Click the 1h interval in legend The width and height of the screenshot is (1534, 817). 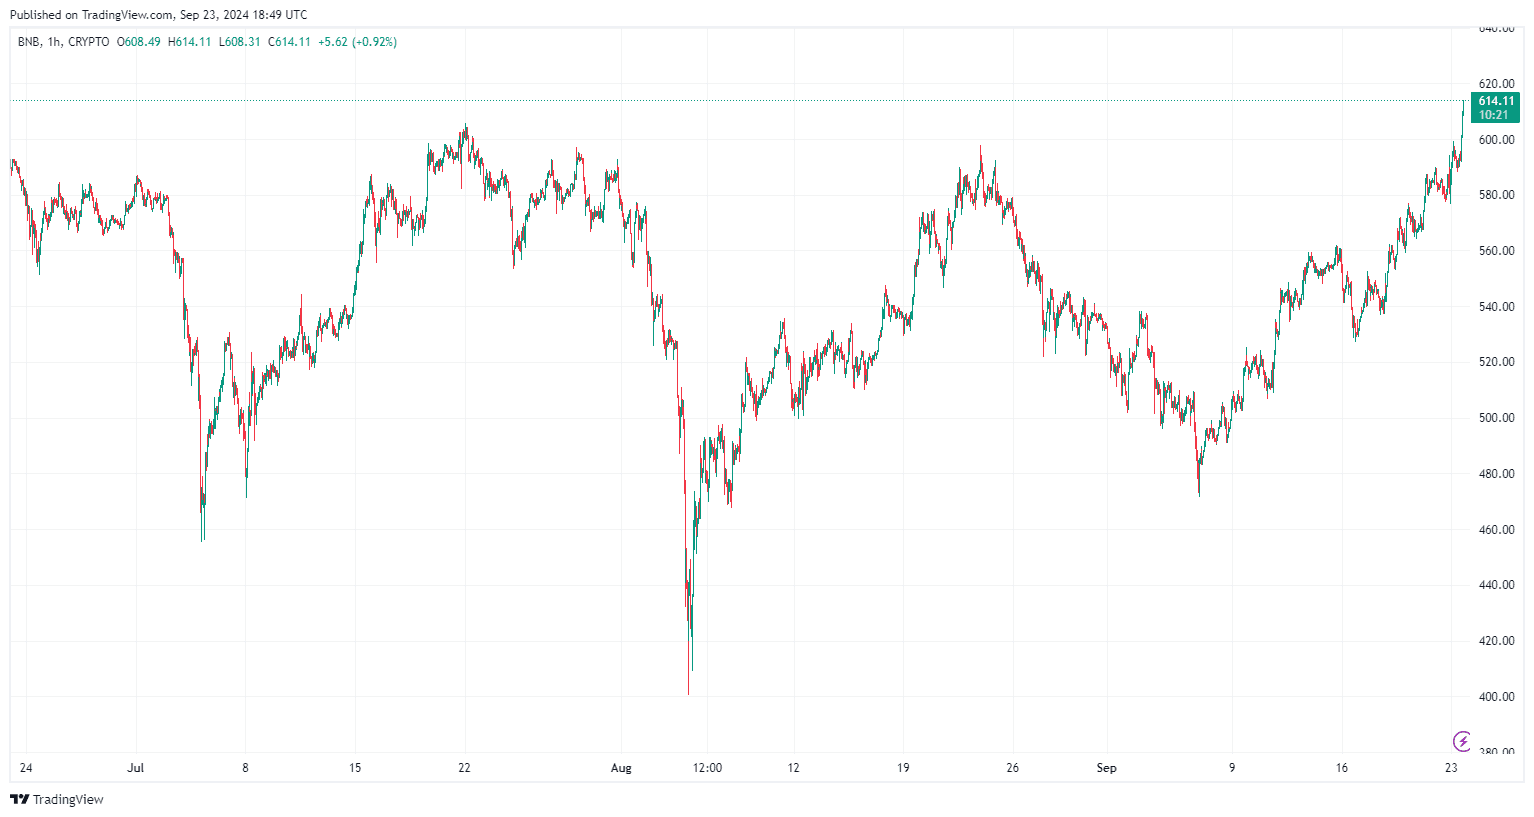54,42
